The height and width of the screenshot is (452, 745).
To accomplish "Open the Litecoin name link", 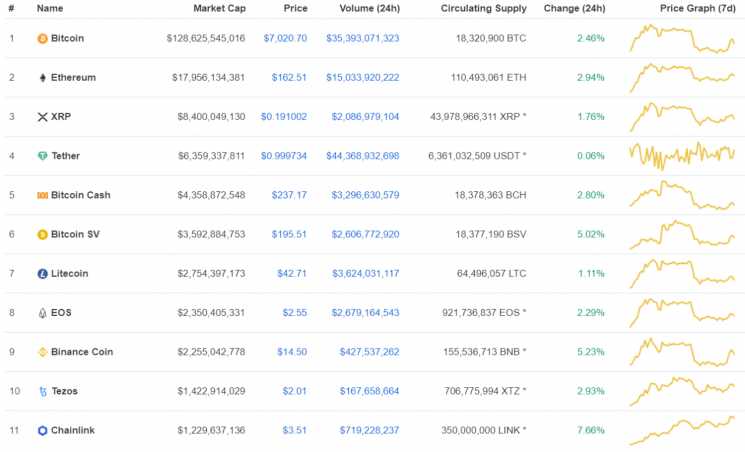I will [69, 273].
